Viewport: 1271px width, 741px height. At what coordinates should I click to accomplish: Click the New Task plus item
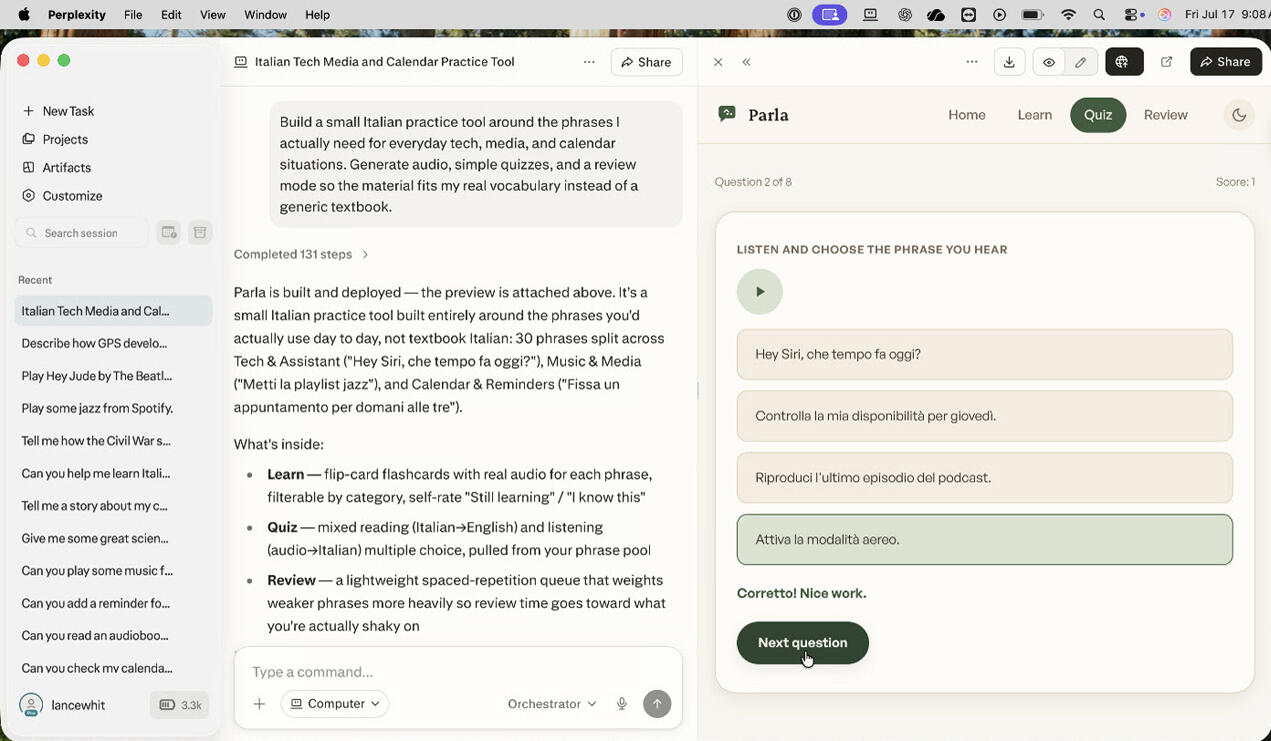tap(58, 111)
